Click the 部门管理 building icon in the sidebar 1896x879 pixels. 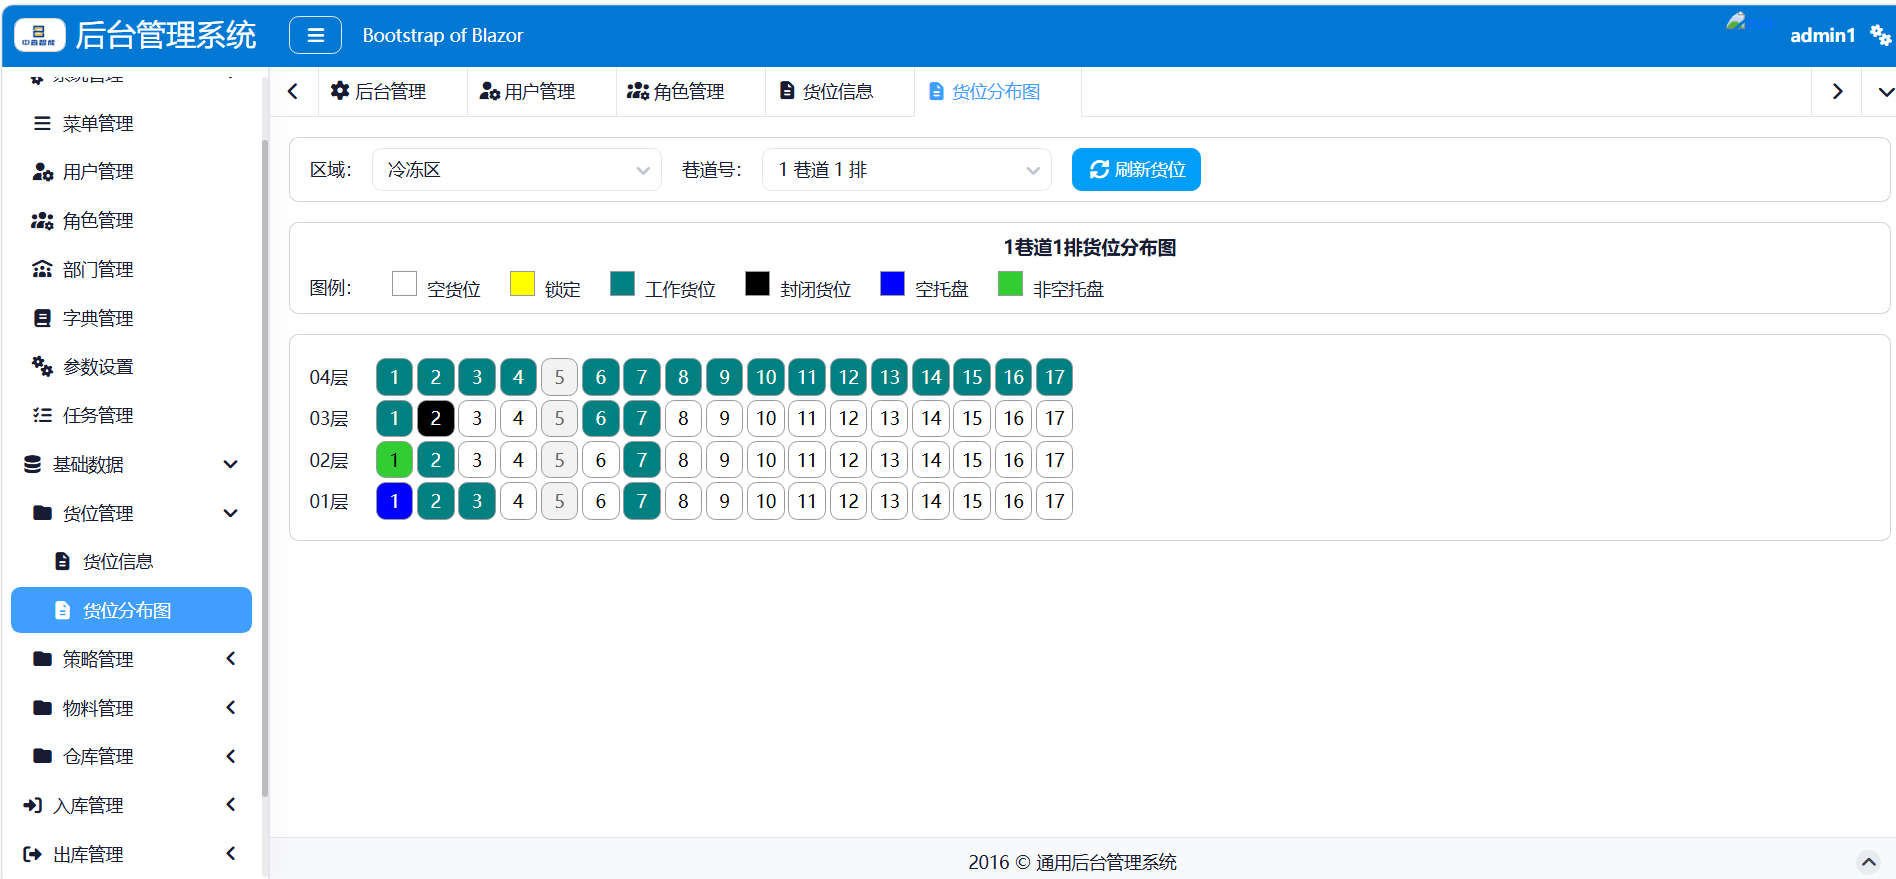[x=42, y=269]
